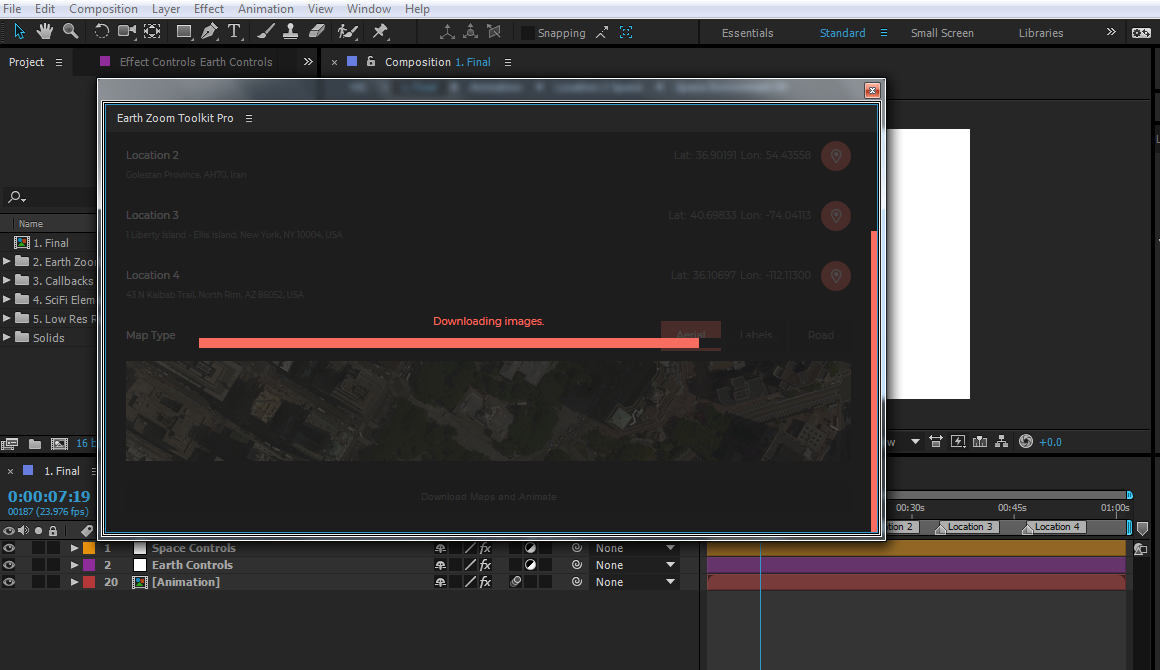
Task: Select the Road map type
Action: (x=820, y=335)
